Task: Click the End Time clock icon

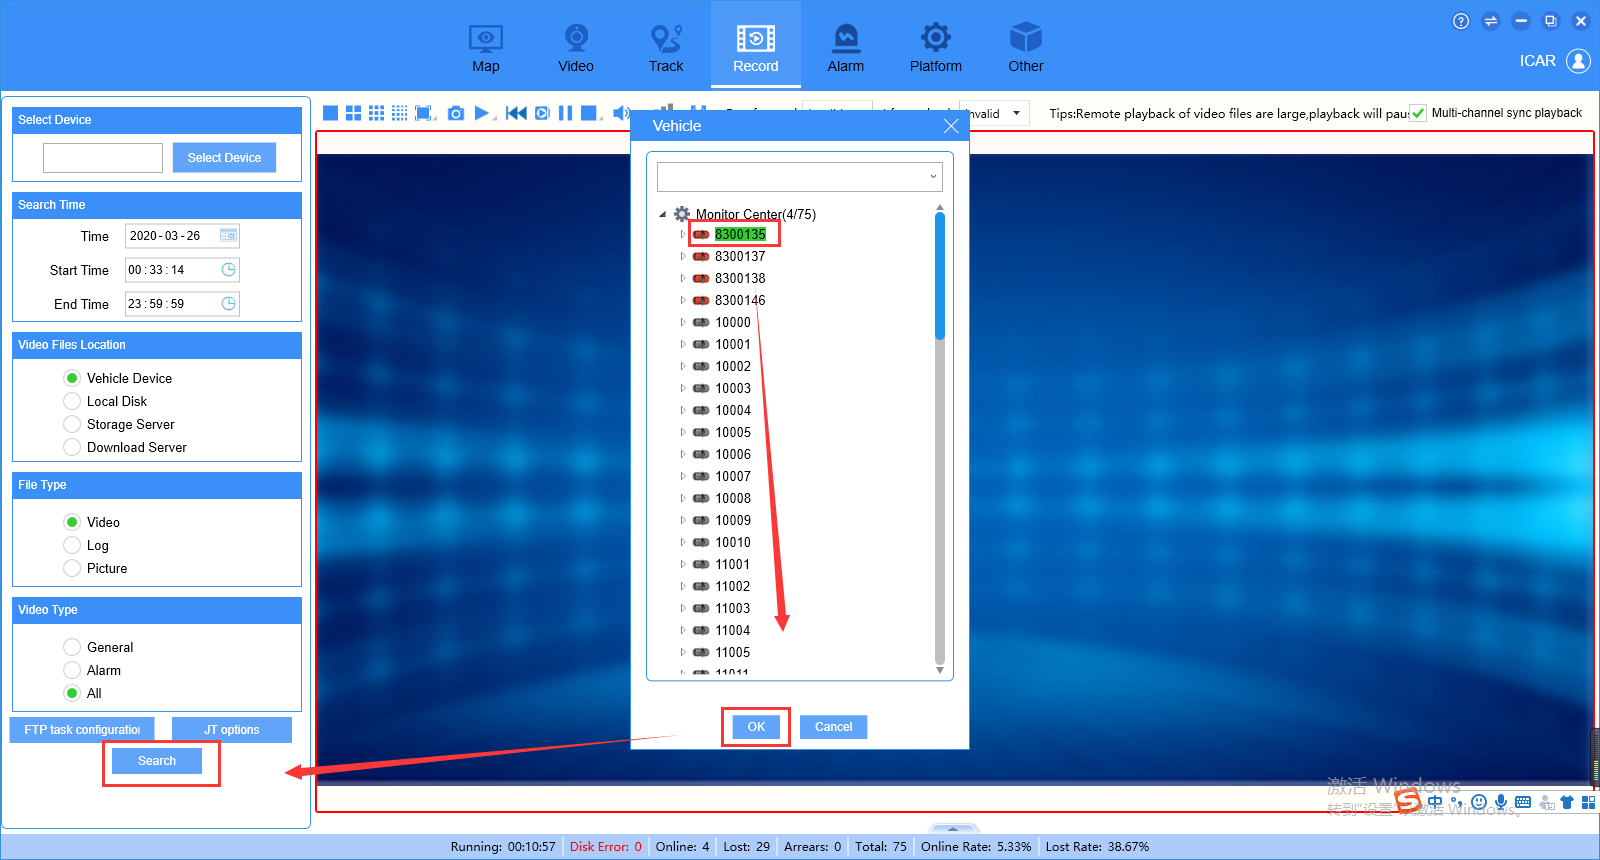Action: [x=228, y=304]
